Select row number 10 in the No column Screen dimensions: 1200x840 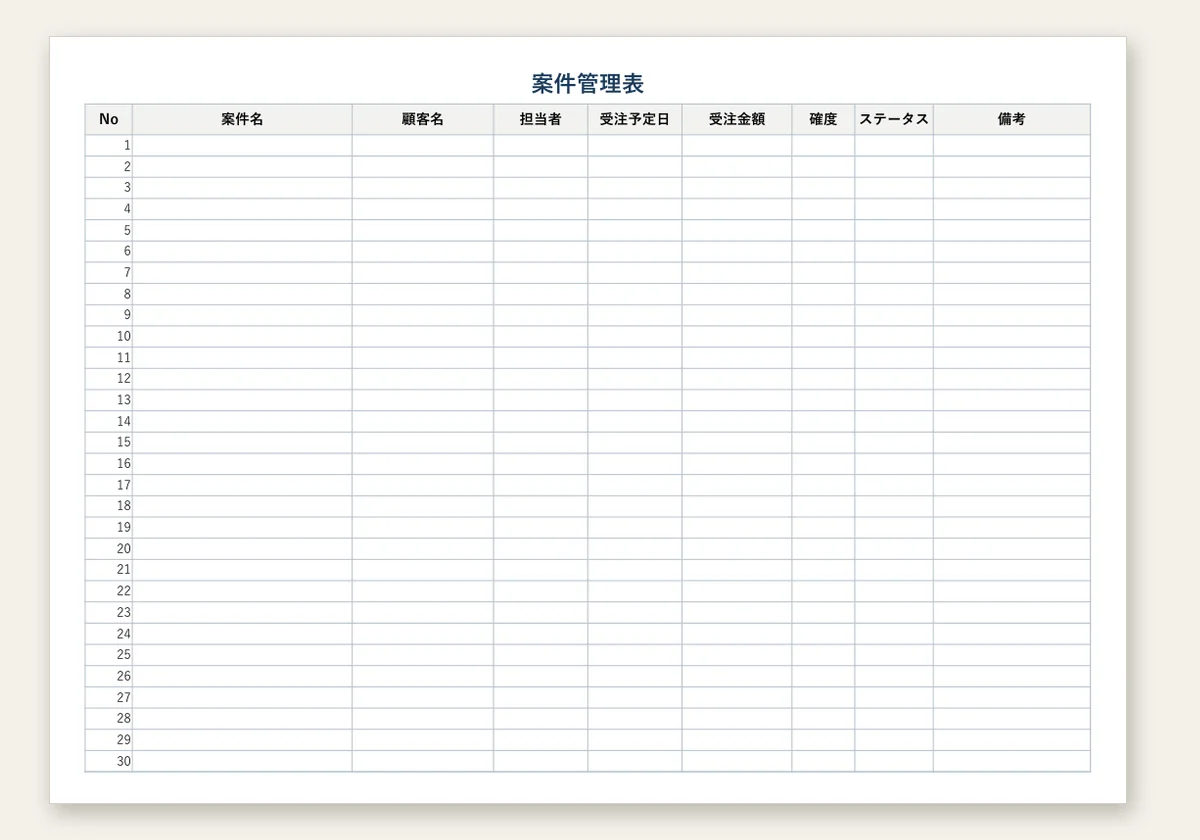tap(109, 337)
